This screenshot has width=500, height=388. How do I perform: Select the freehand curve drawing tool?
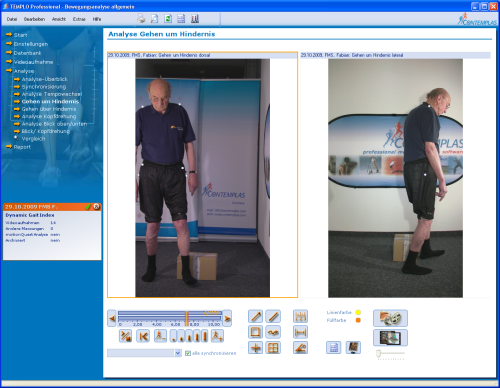point(273,332)
